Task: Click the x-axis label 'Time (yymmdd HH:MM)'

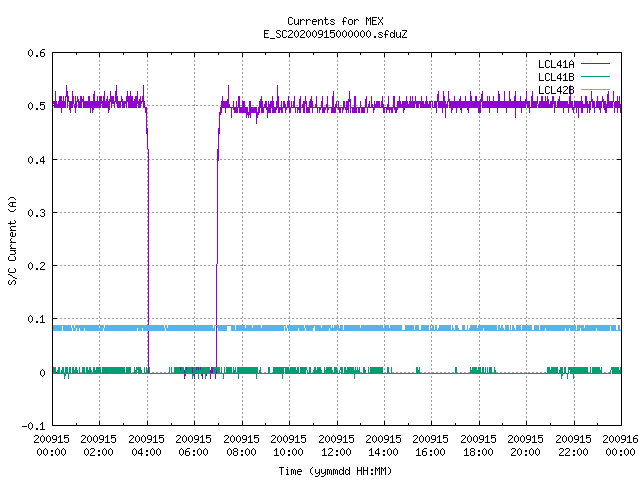Action: coord(335,471)
